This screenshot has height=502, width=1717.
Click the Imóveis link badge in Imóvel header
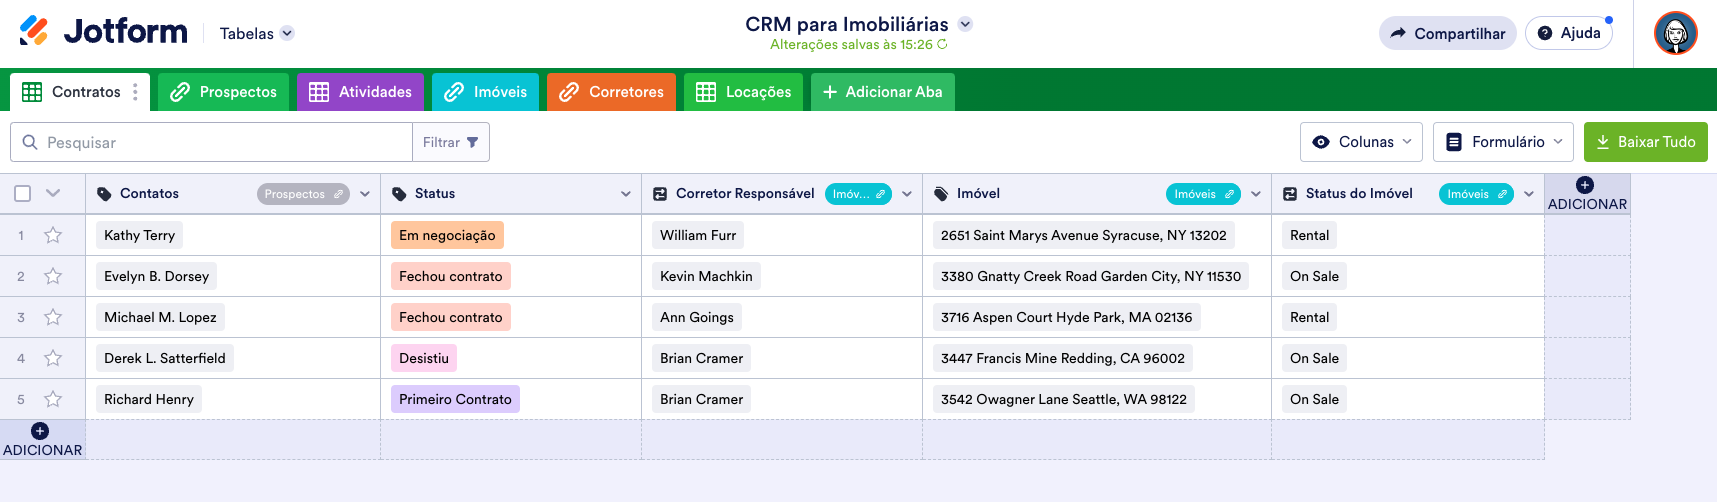point(1204,194)
